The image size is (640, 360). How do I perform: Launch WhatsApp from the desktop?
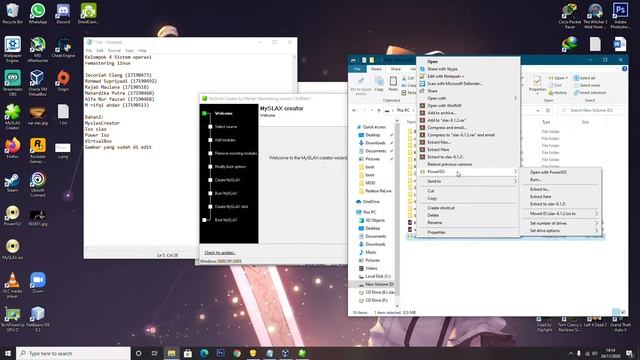[x=38, y=13]
